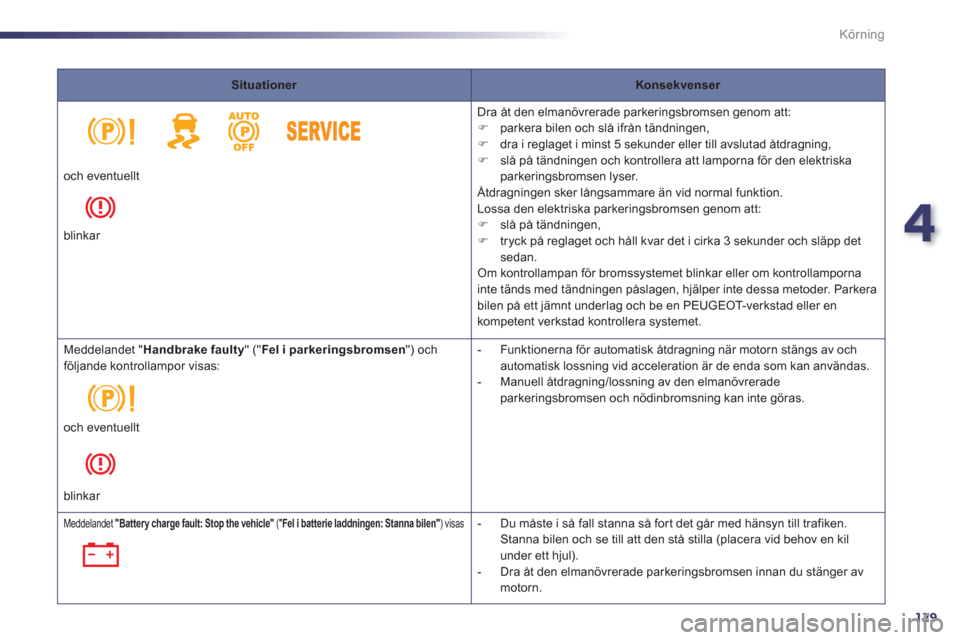This screenshot has width=960, height=640.
Task: Click the bold 'Fel i batterie laddningen: Stanna bilen' text
Action: click(x=359, y=524)
